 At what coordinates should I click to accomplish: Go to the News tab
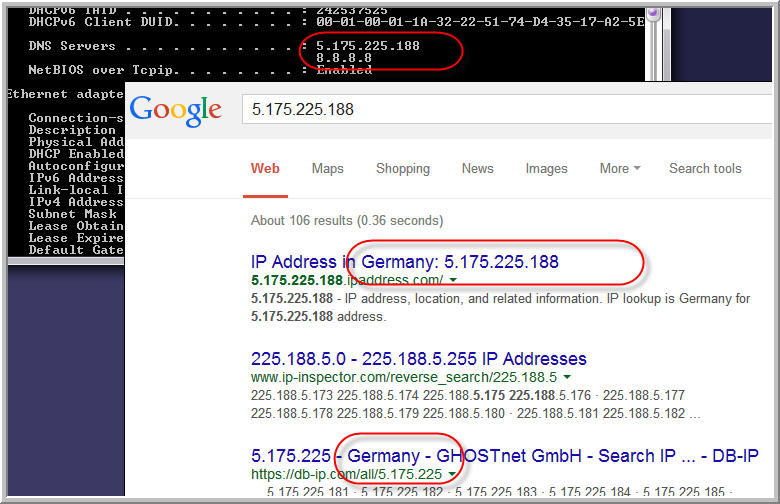click(478, 169)
